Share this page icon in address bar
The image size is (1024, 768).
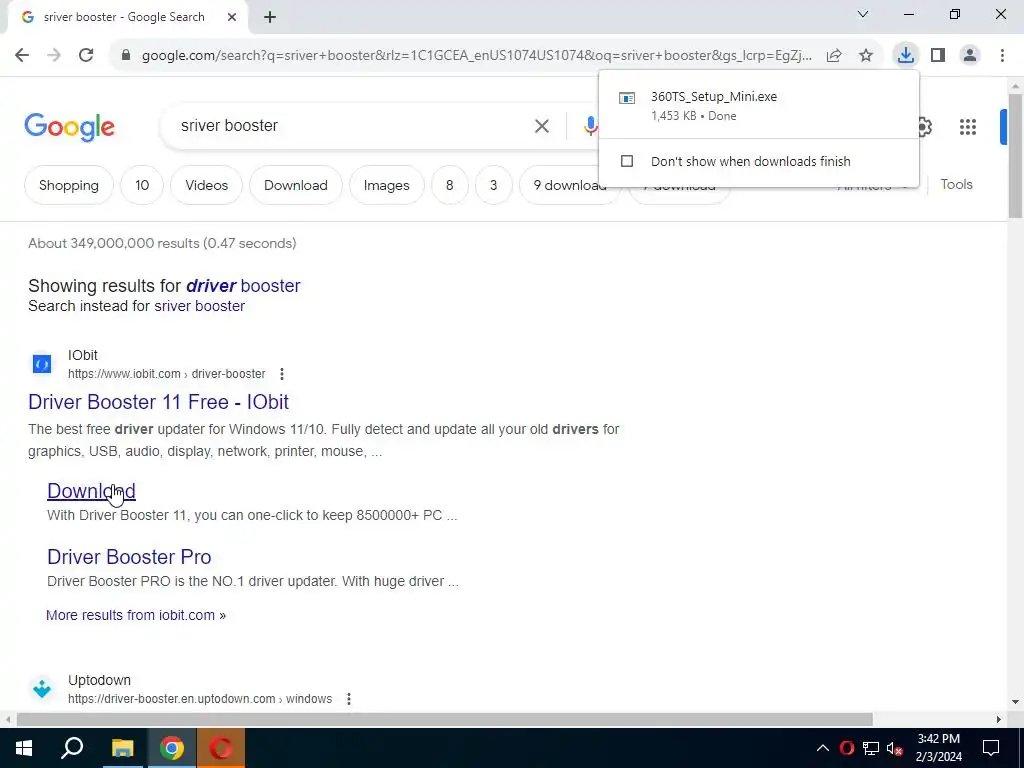tap(834, 56)
